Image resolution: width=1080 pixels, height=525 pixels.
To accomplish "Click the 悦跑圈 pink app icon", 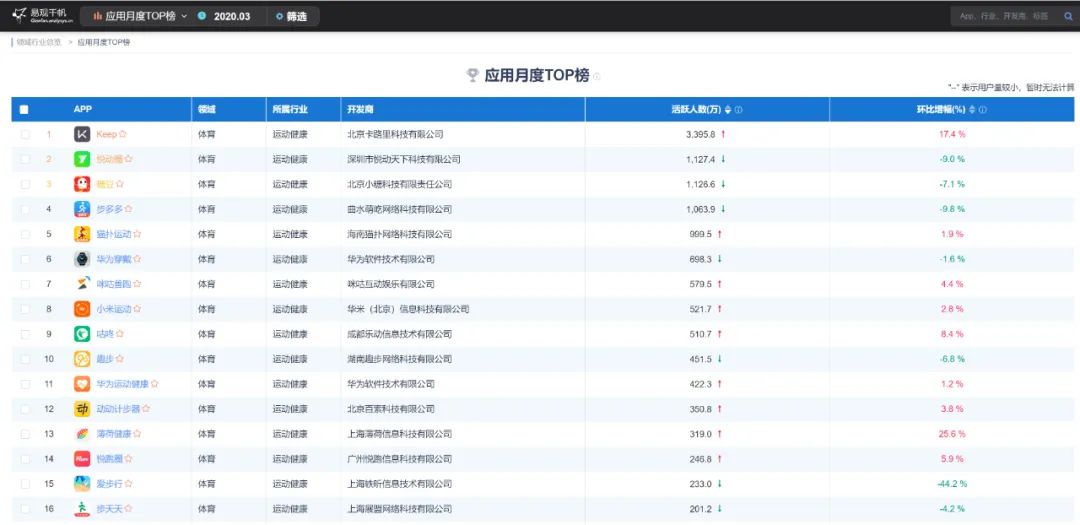I will point(82,459).
